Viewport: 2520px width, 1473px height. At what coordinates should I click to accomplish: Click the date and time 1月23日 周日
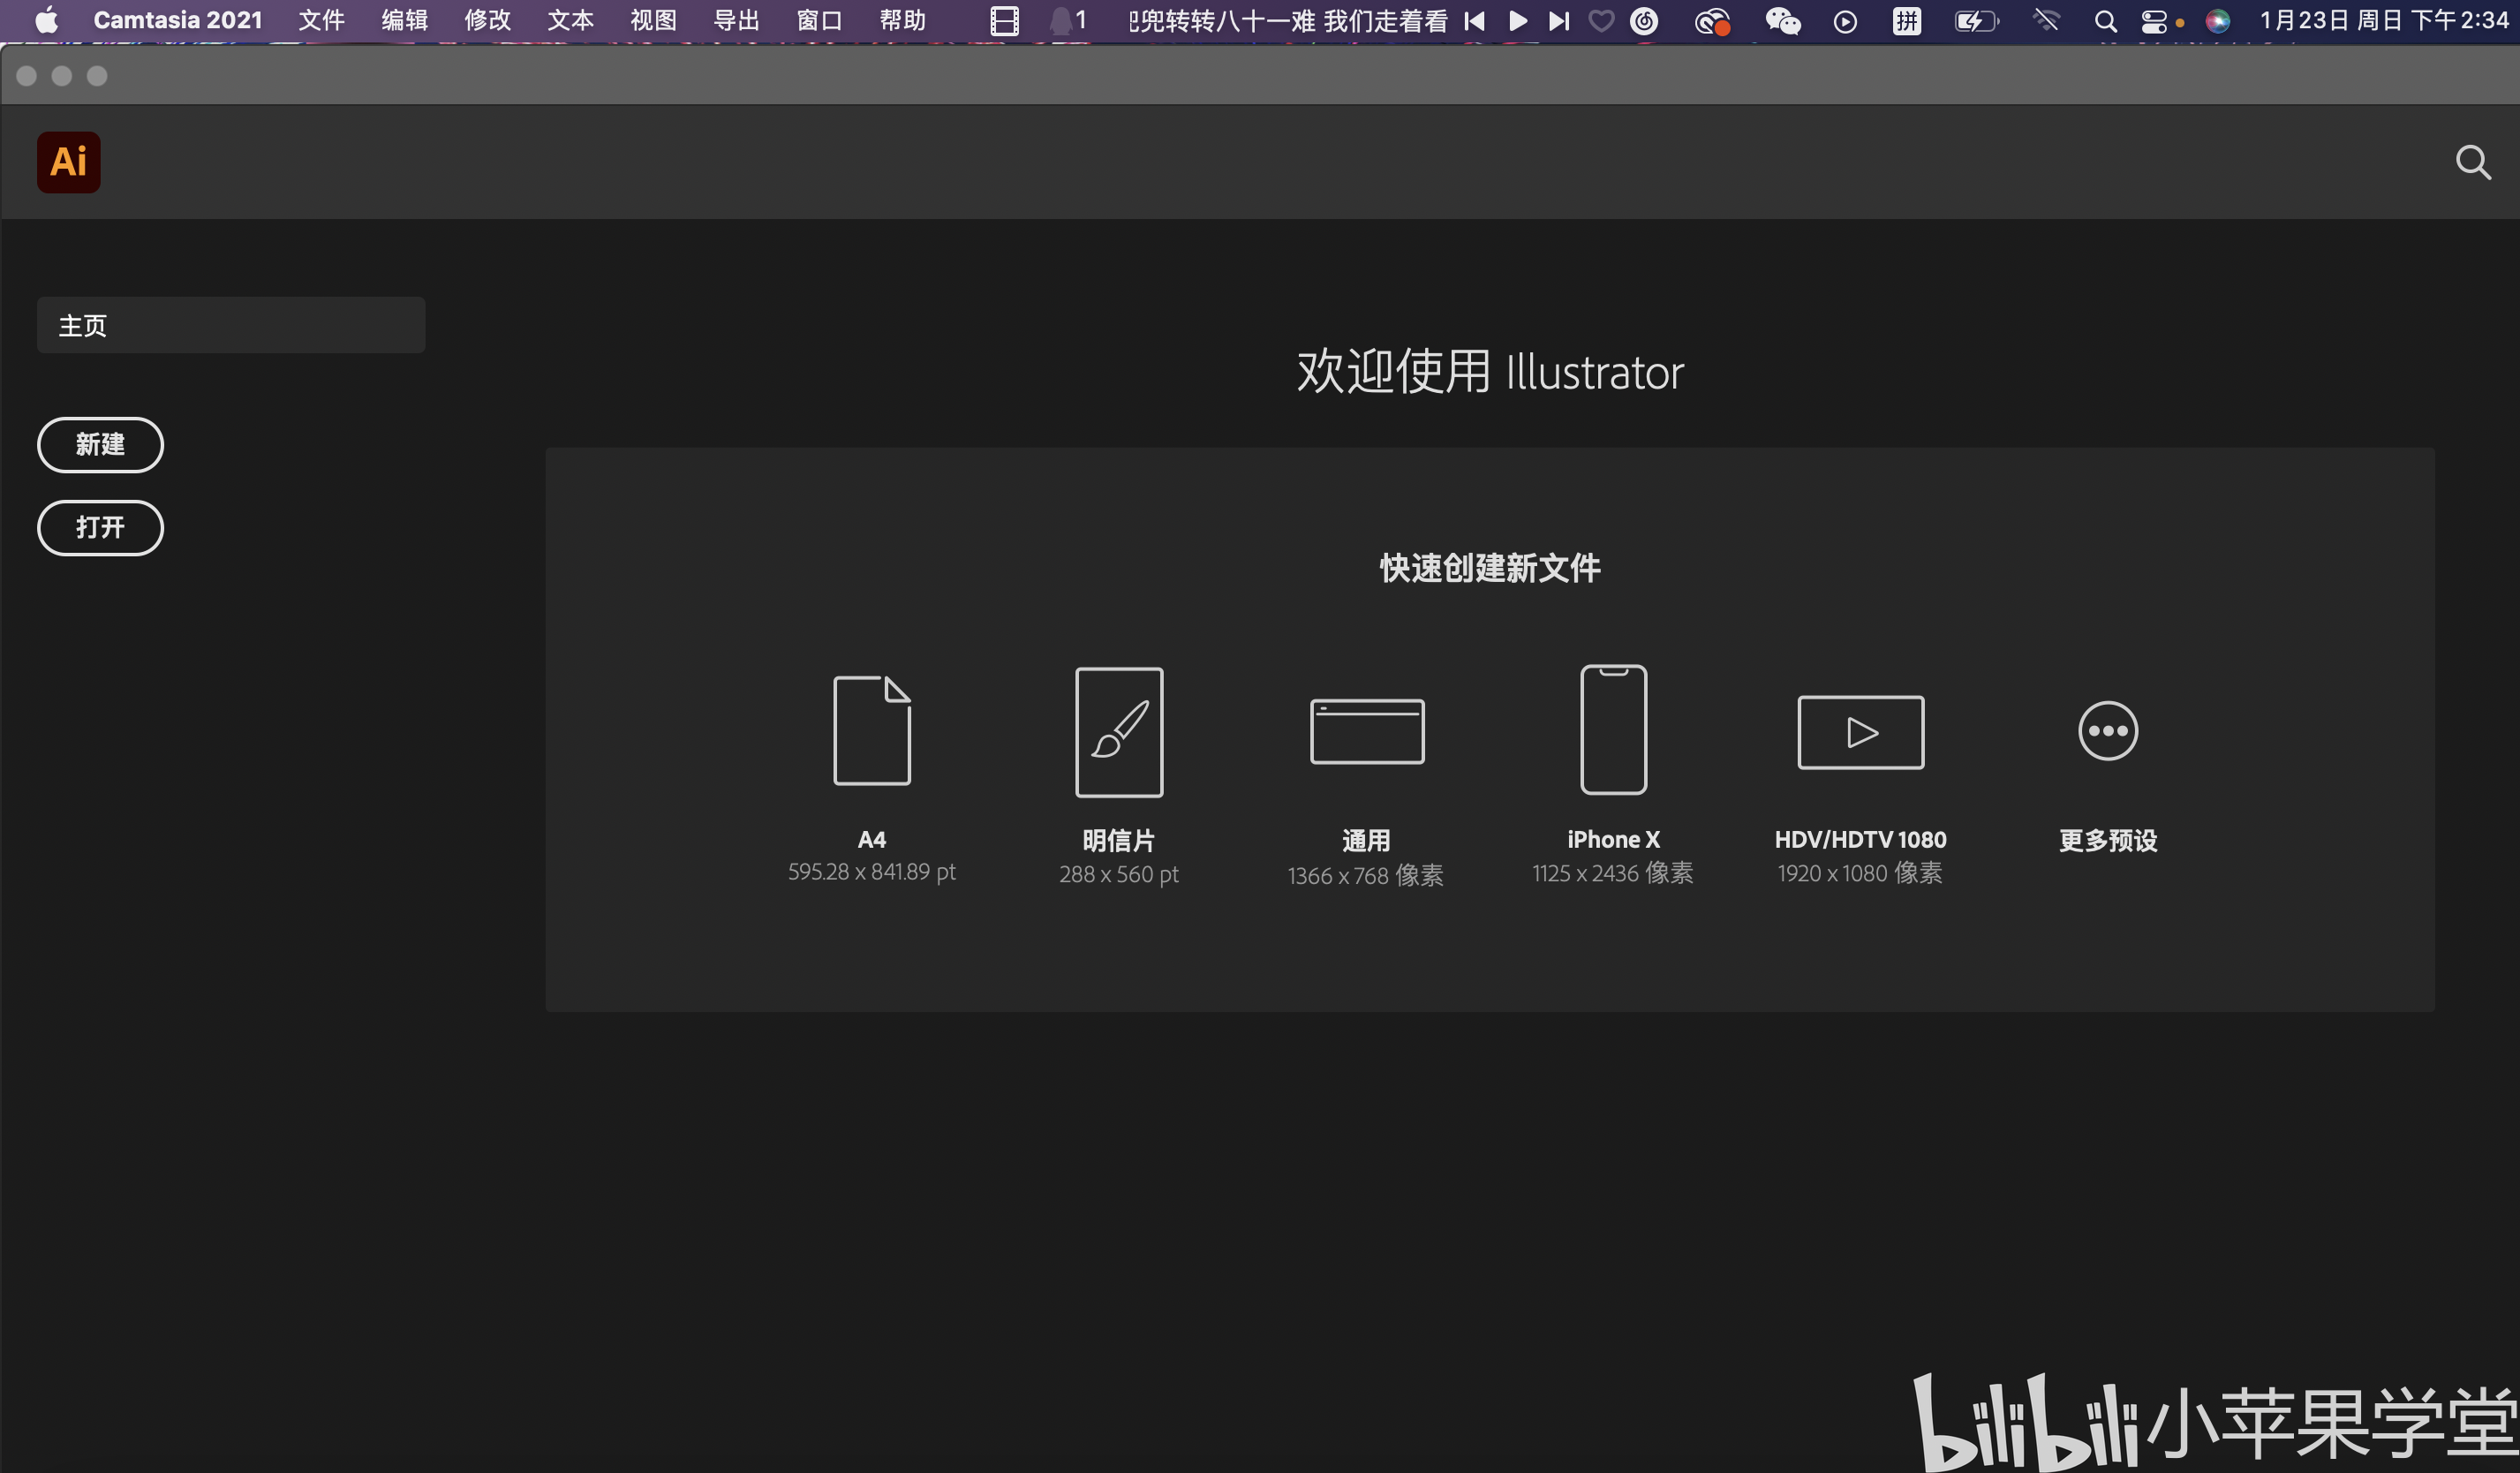pyautogui.click(x=2384, y=20)
